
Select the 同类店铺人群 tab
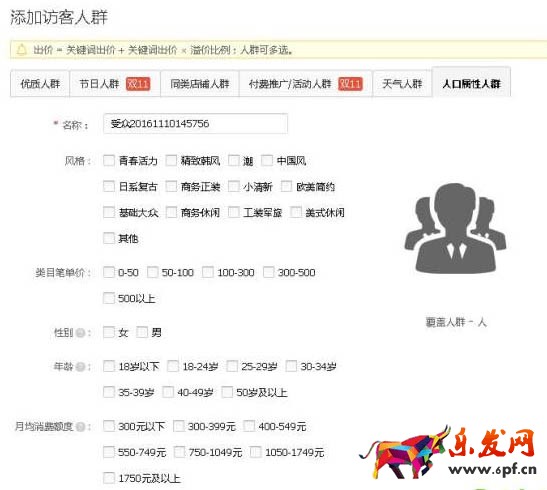(200, 84)
